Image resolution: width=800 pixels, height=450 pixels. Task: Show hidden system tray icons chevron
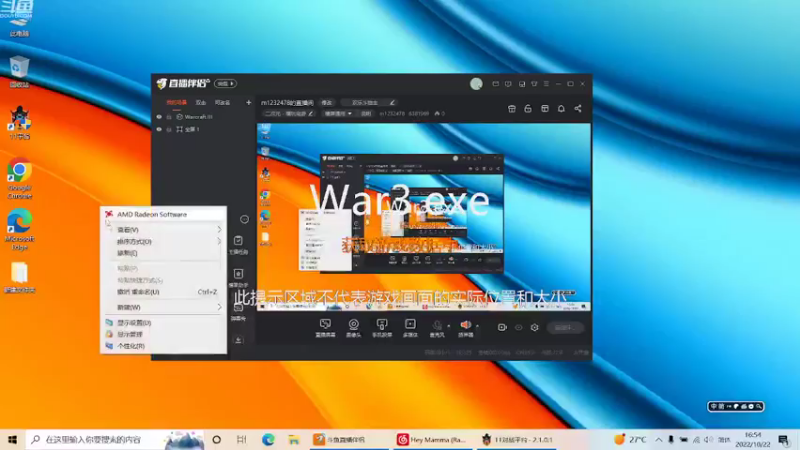659,440
